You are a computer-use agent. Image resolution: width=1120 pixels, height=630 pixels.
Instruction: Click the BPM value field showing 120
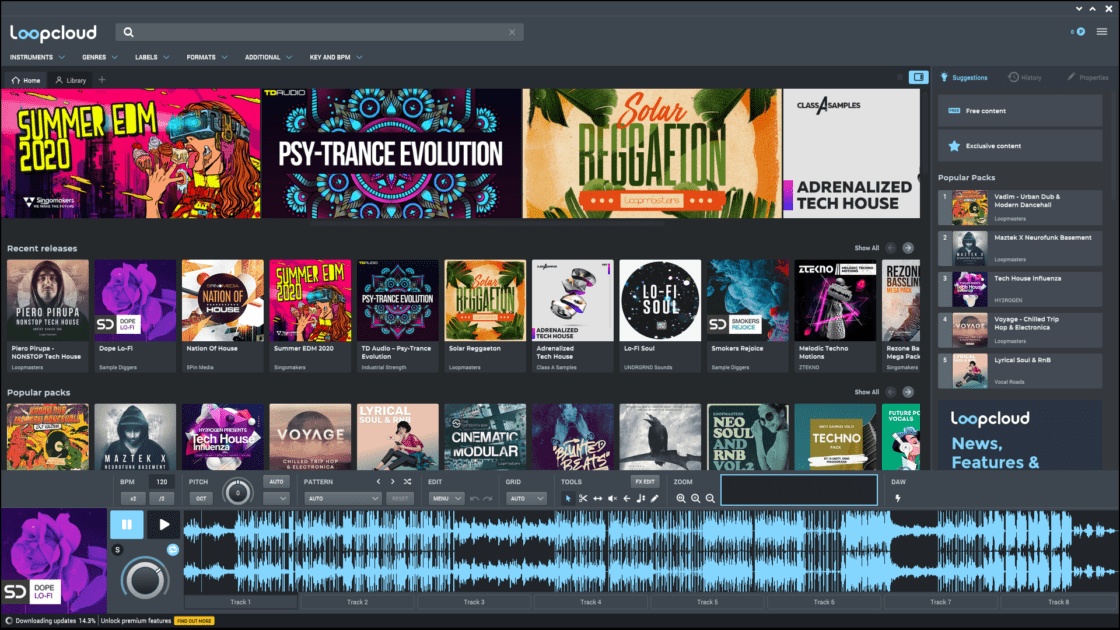point(161,481)
